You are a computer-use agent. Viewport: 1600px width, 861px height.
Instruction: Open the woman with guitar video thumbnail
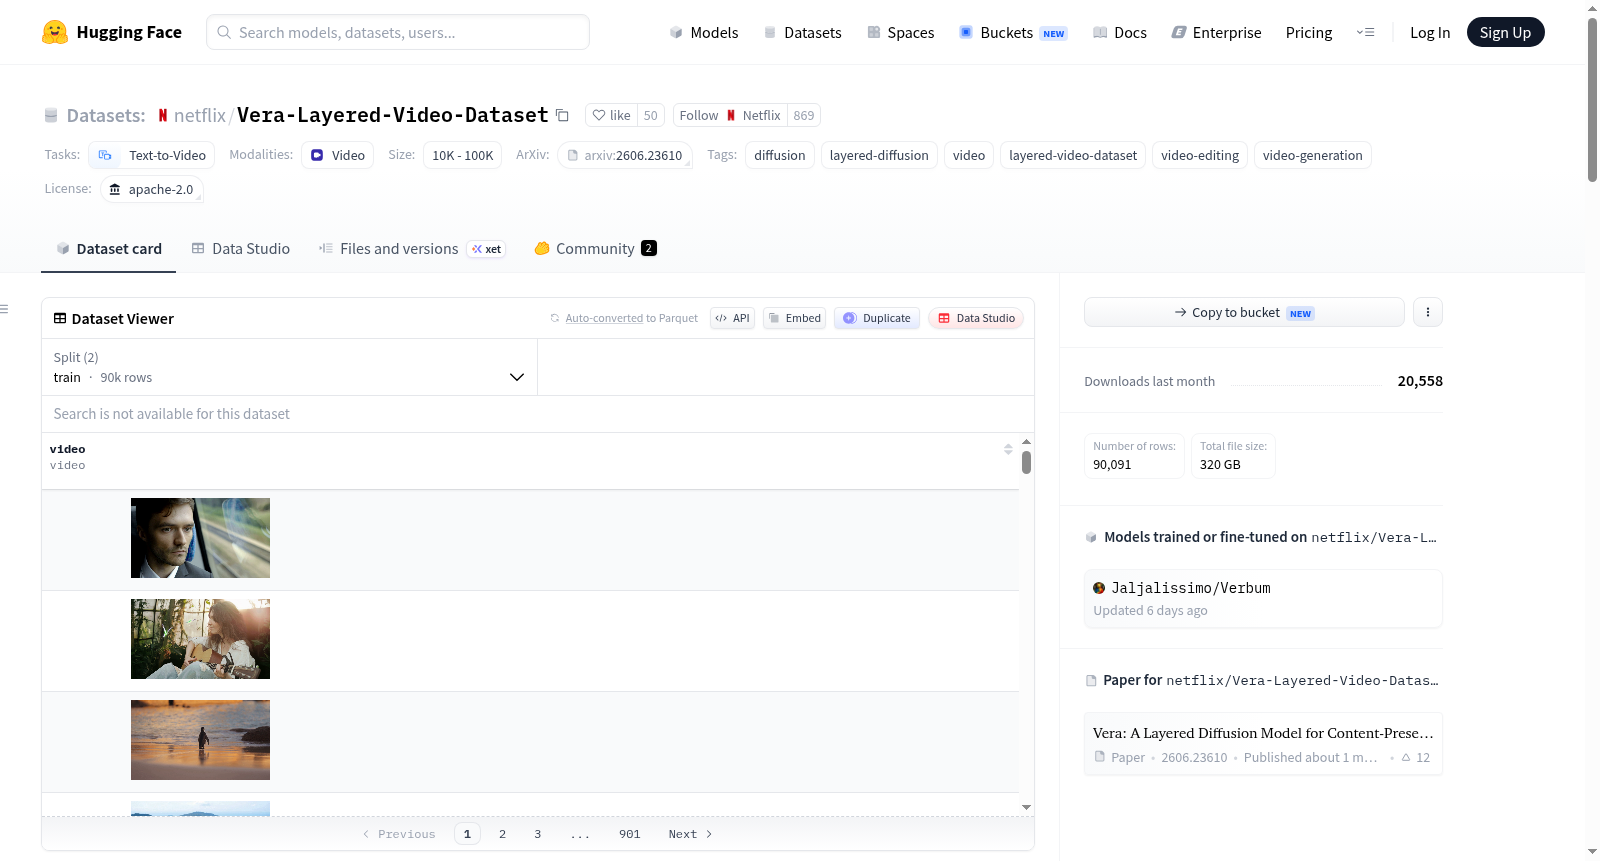click(200, 639)
